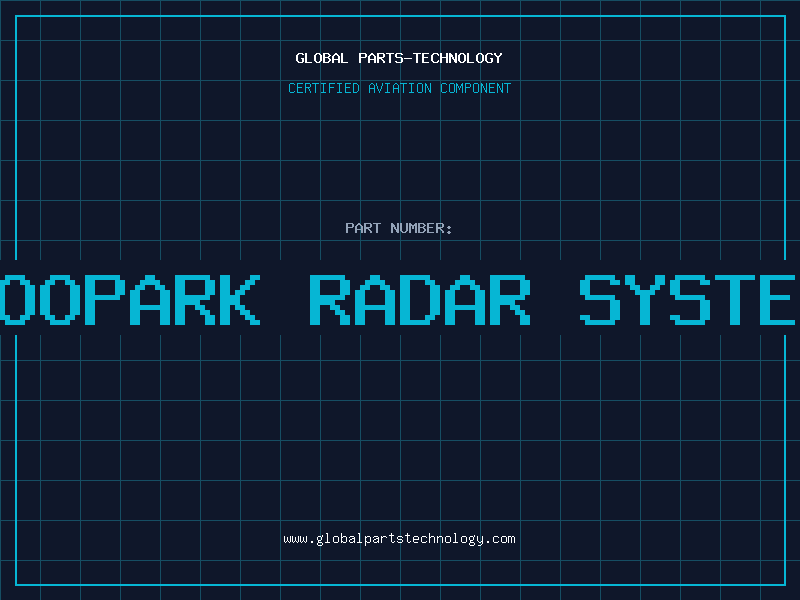Click the website link www.globalpartstechnology.com
Image resolution: width=800 pixels, height=600 pixels.
pos(399,538)
